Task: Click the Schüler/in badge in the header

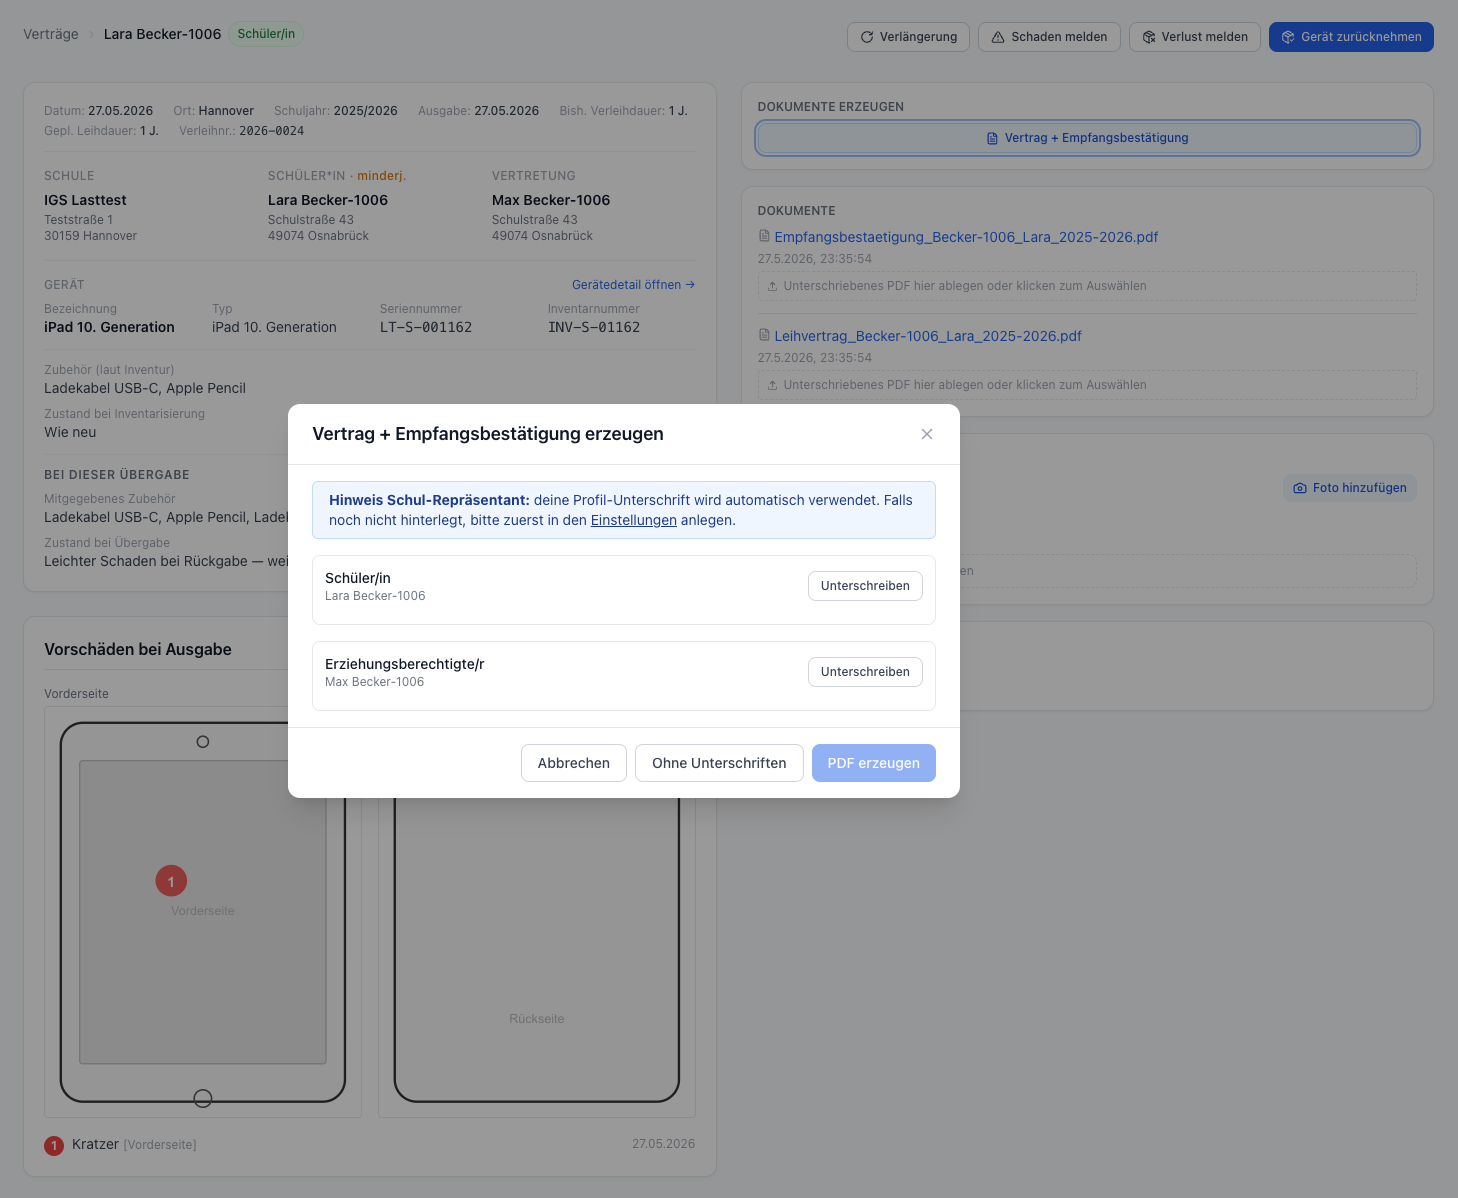Action: point(266,34)
